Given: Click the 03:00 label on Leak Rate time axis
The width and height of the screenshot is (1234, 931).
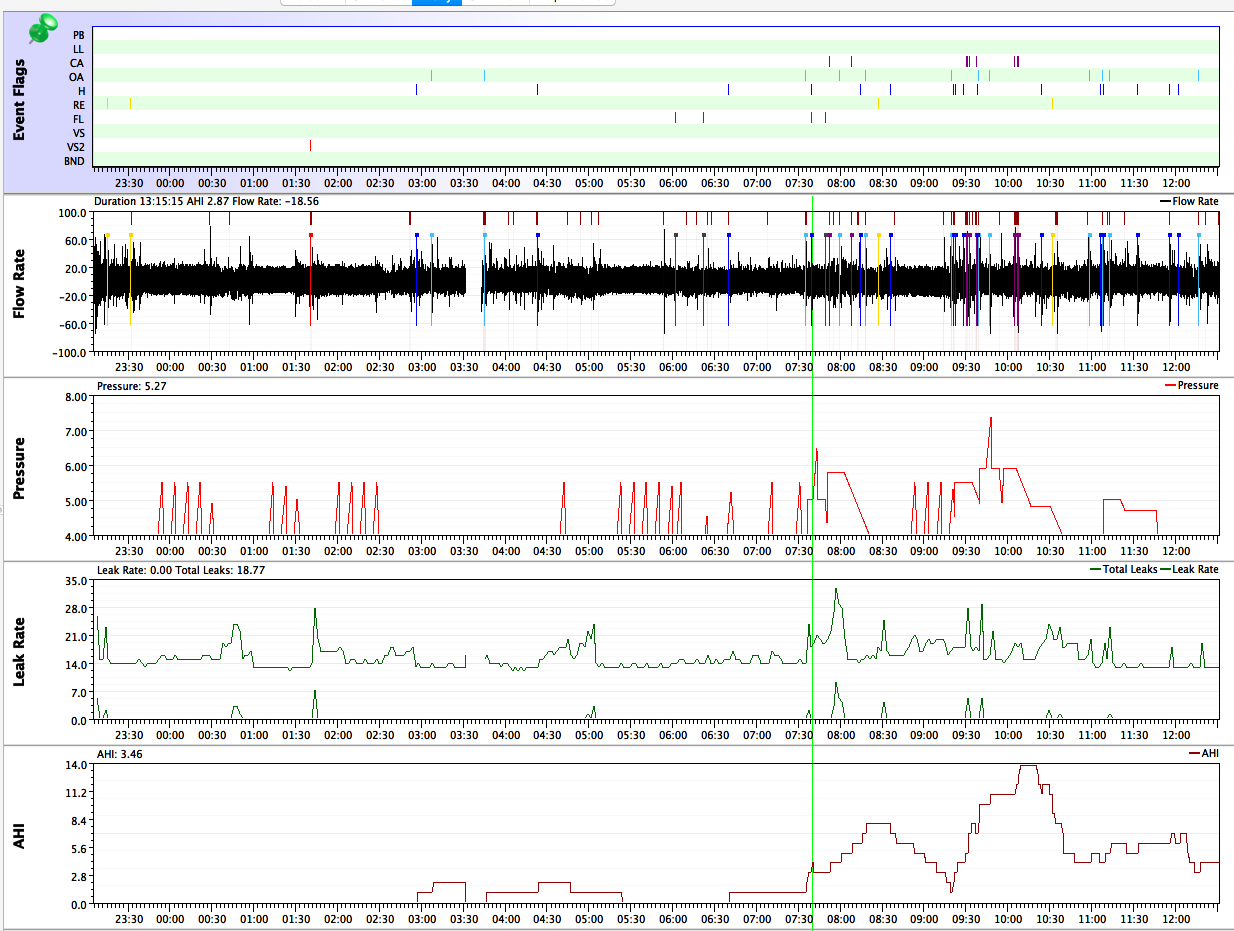Looking at the screenshot, I should pyautogui.click(x=422, y=735).
